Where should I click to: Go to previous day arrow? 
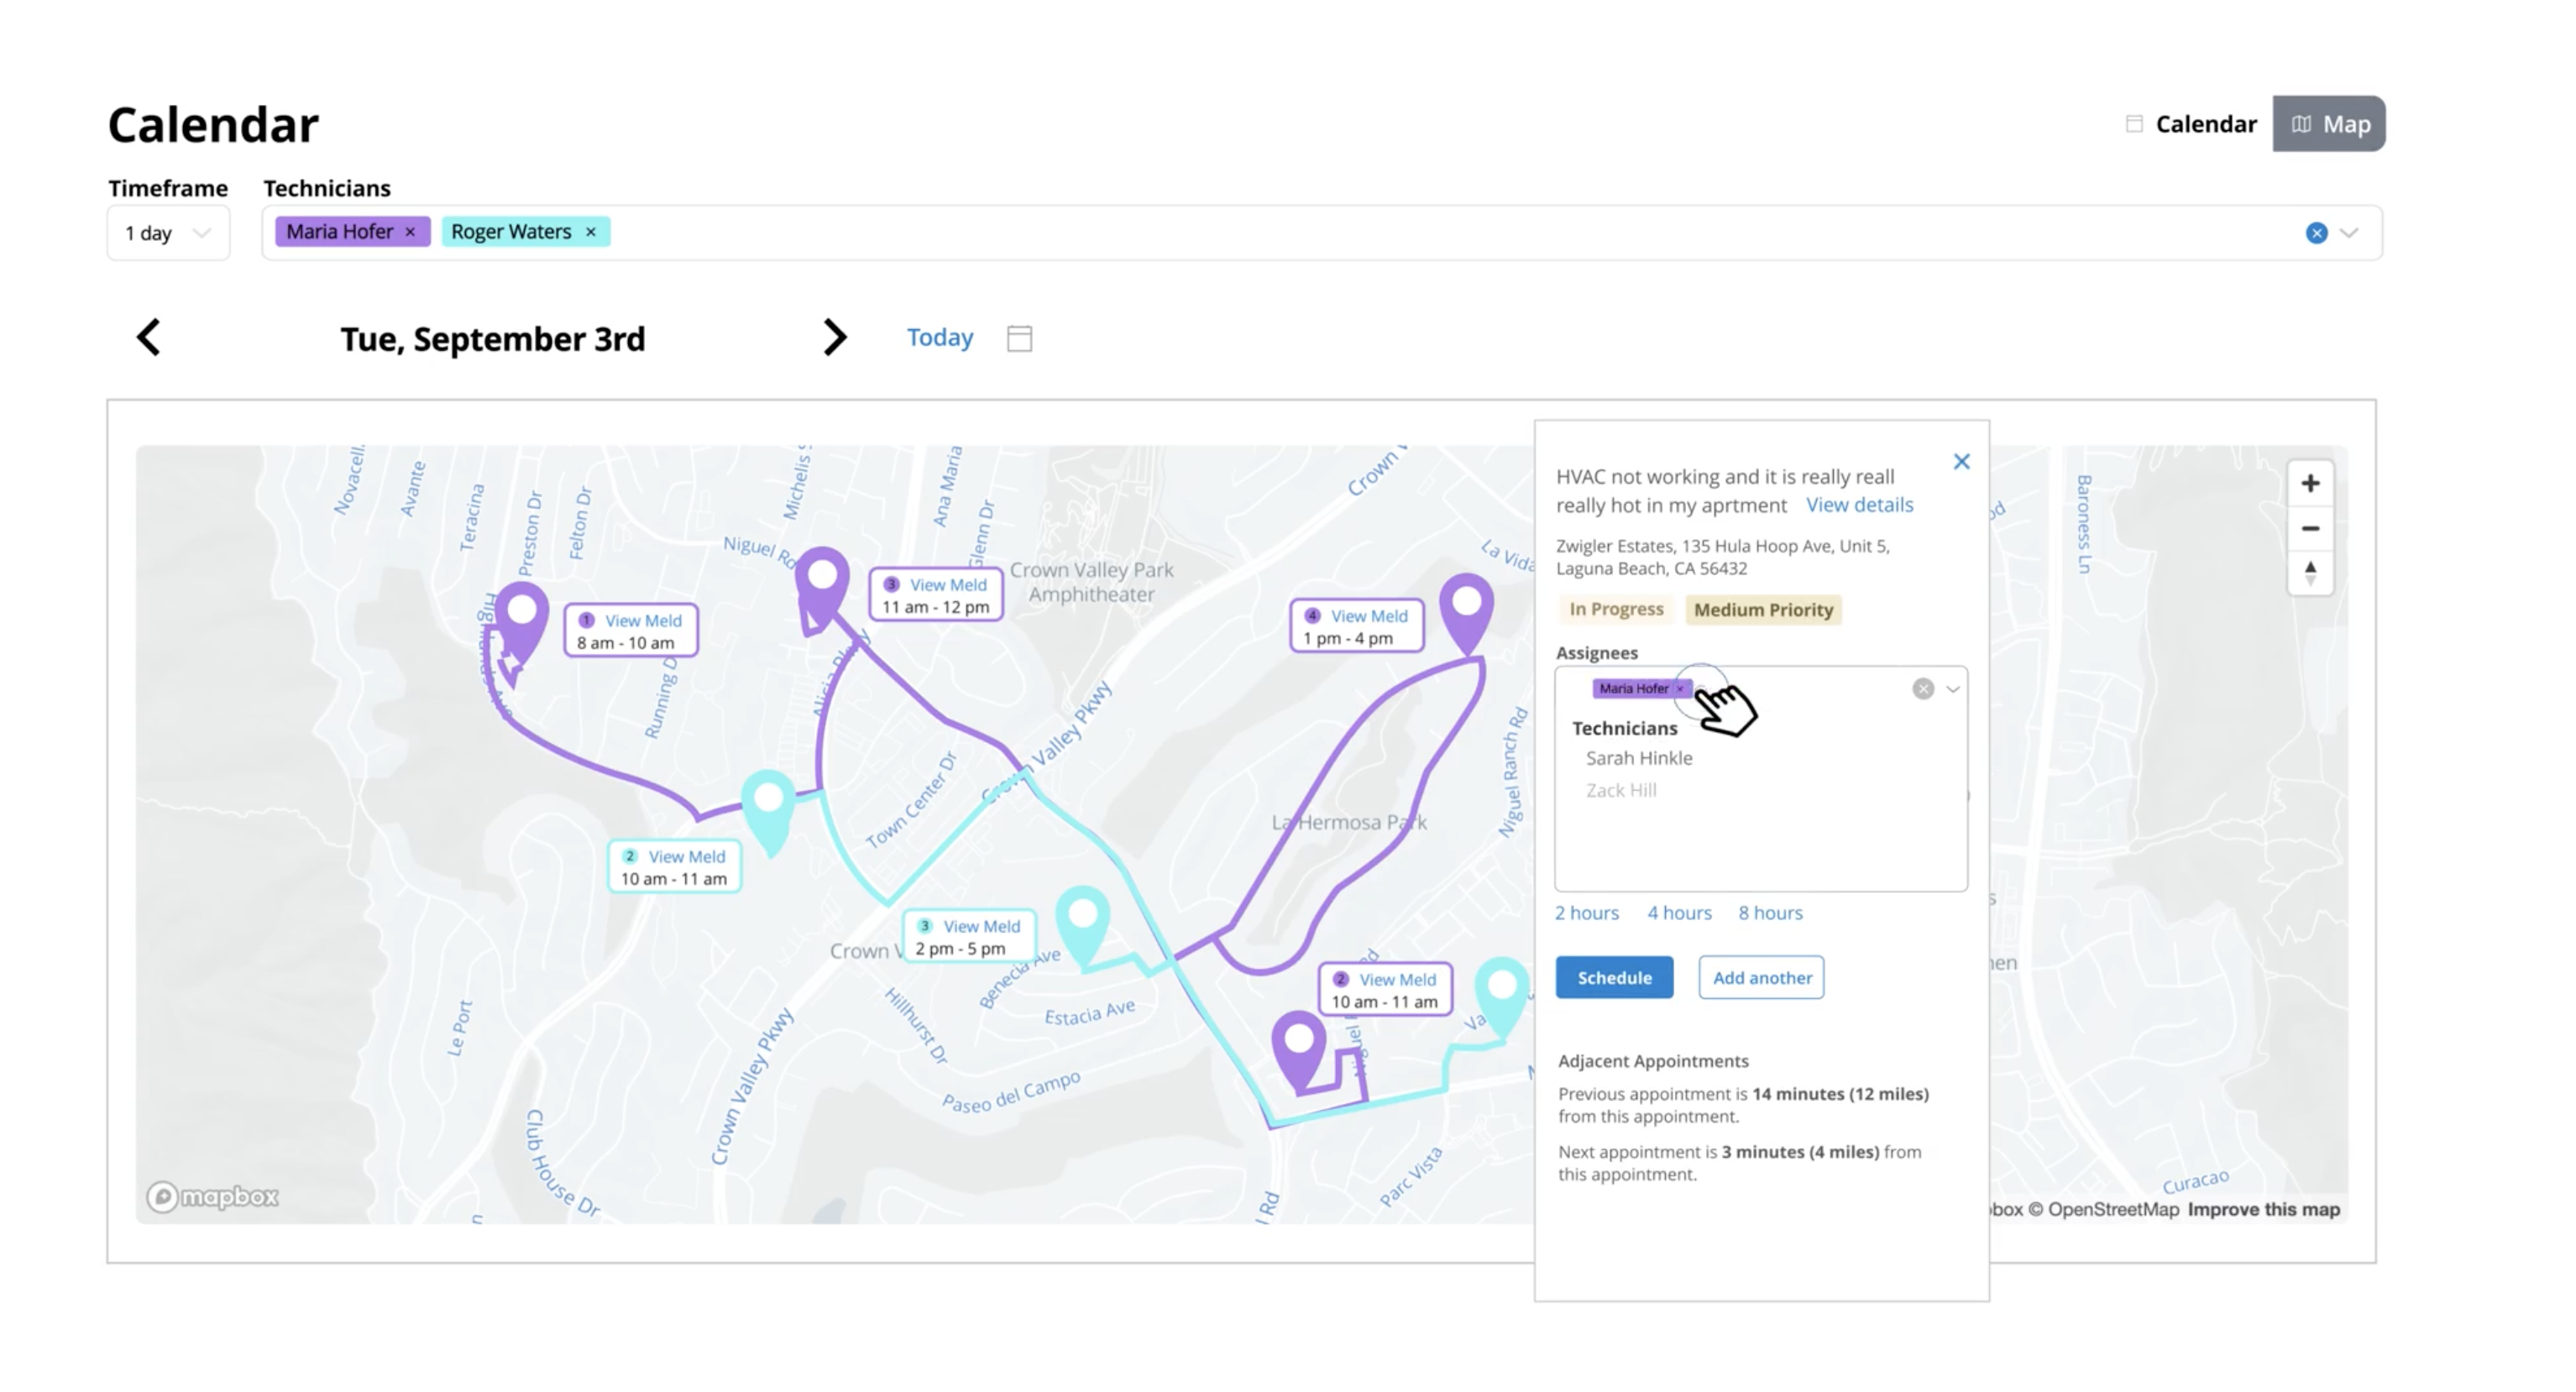[x=149, y=338]
